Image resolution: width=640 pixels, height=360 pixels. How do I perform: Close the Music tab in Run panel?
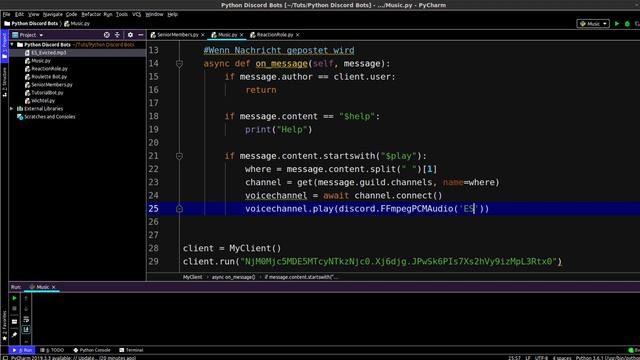pos(53,287)
